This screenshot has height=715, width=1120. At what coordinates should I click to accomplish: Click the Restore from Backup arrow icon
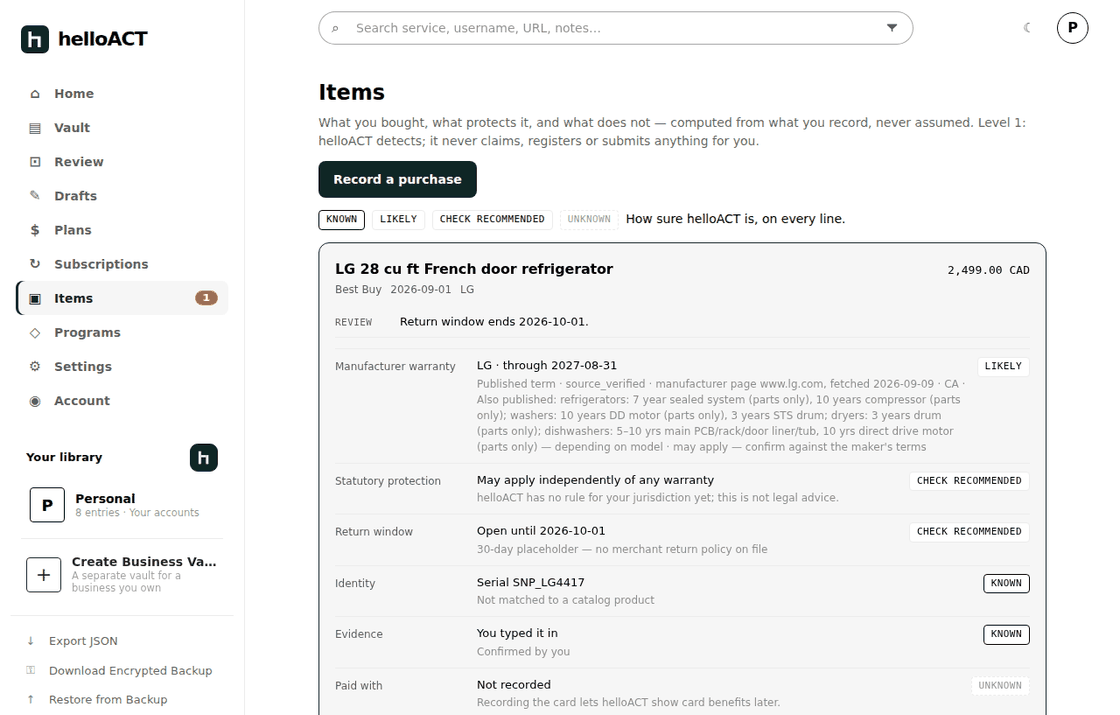pyautogui.click(x=31, y=700)
